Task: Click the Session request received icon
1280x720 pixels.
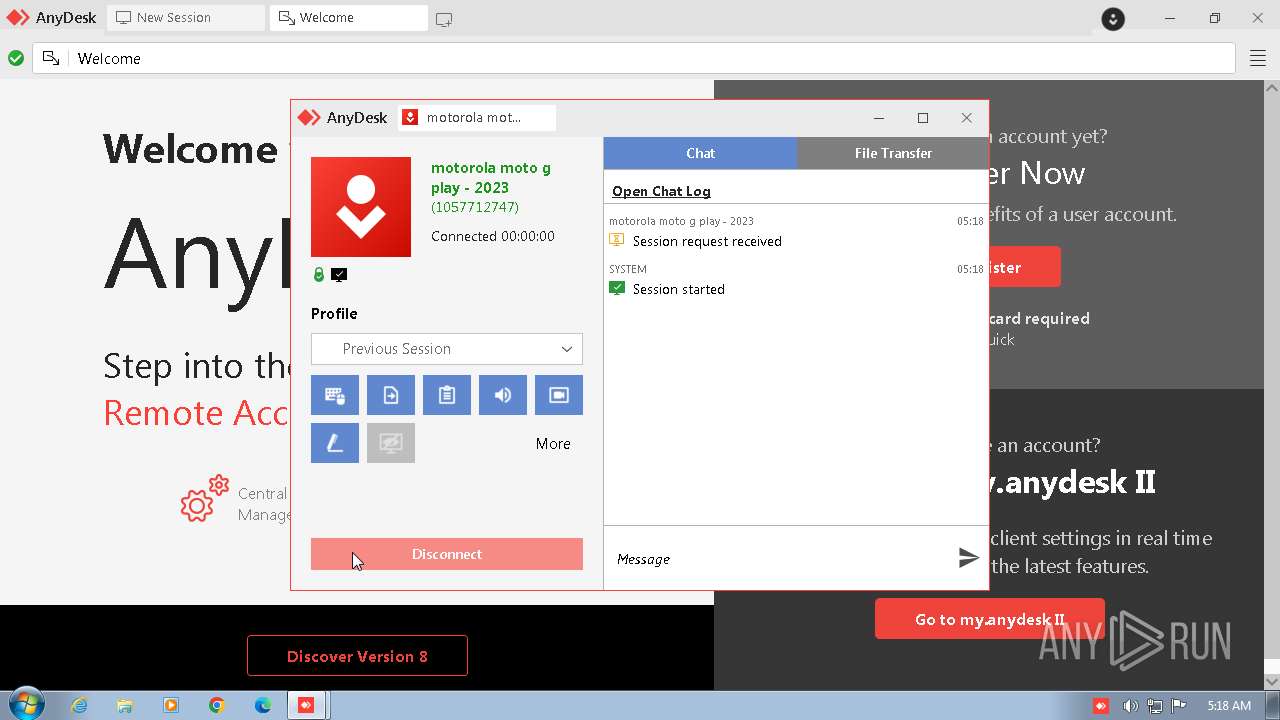Action: [617, 240]
